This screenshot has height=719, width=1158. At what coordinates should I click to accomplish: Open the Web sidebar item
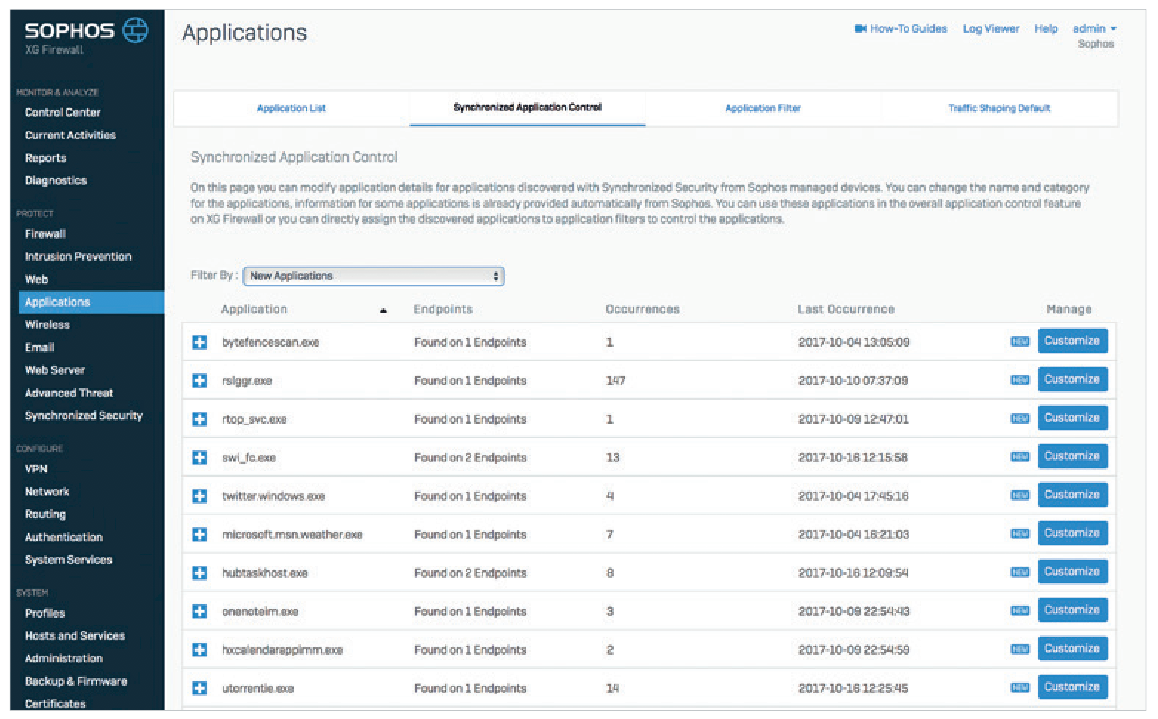click(x=36, y=279)
